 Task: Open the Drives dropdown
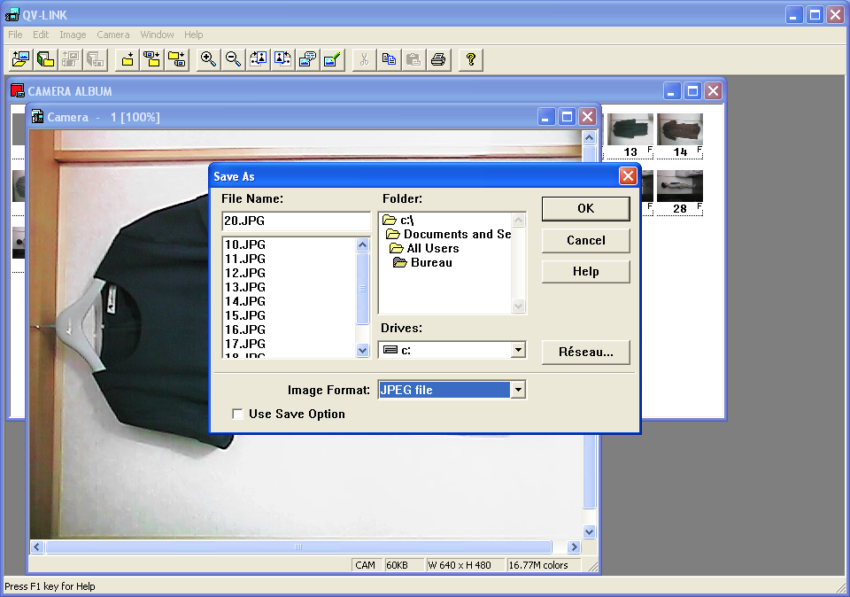(x=518, y=350)
